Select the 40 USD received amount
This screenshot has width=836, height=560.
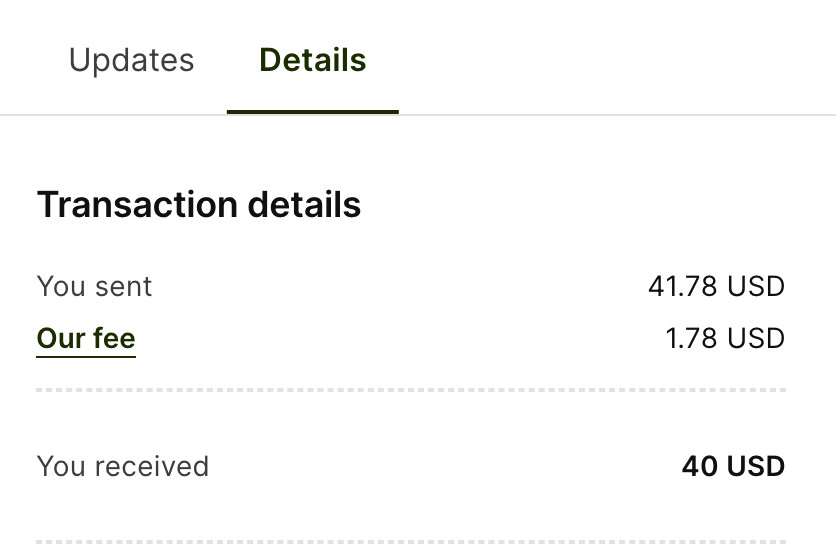733,466
